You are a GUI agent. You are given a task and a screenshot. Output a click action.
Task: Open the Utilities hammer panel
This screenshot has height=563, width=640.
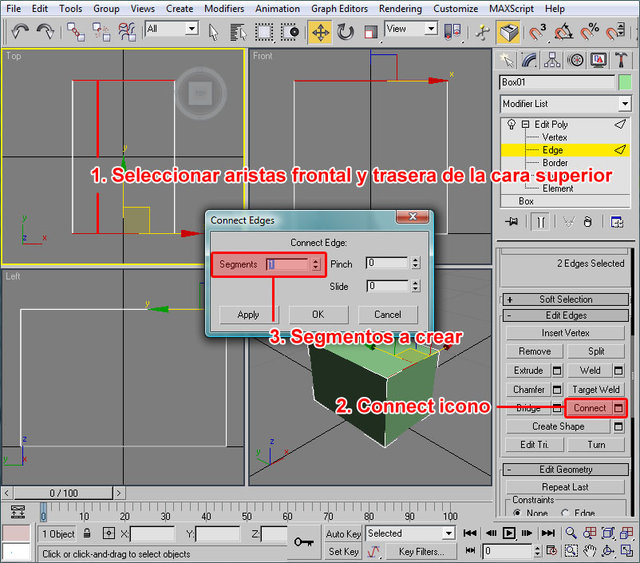622,59
